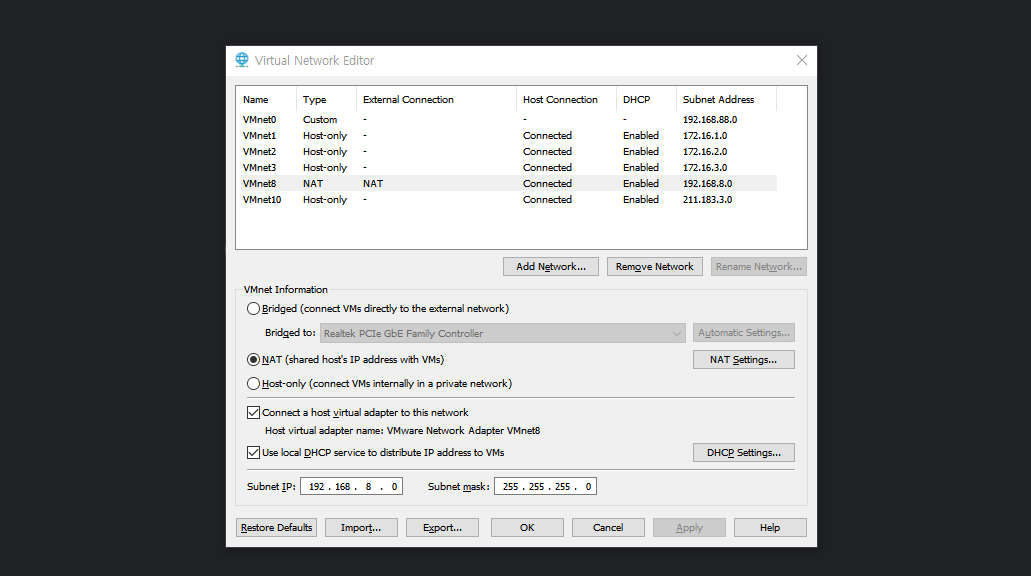Viewport: 1031px width, 576px height.
Task: Open NAT Settings
Action: [x=744, y=360]
